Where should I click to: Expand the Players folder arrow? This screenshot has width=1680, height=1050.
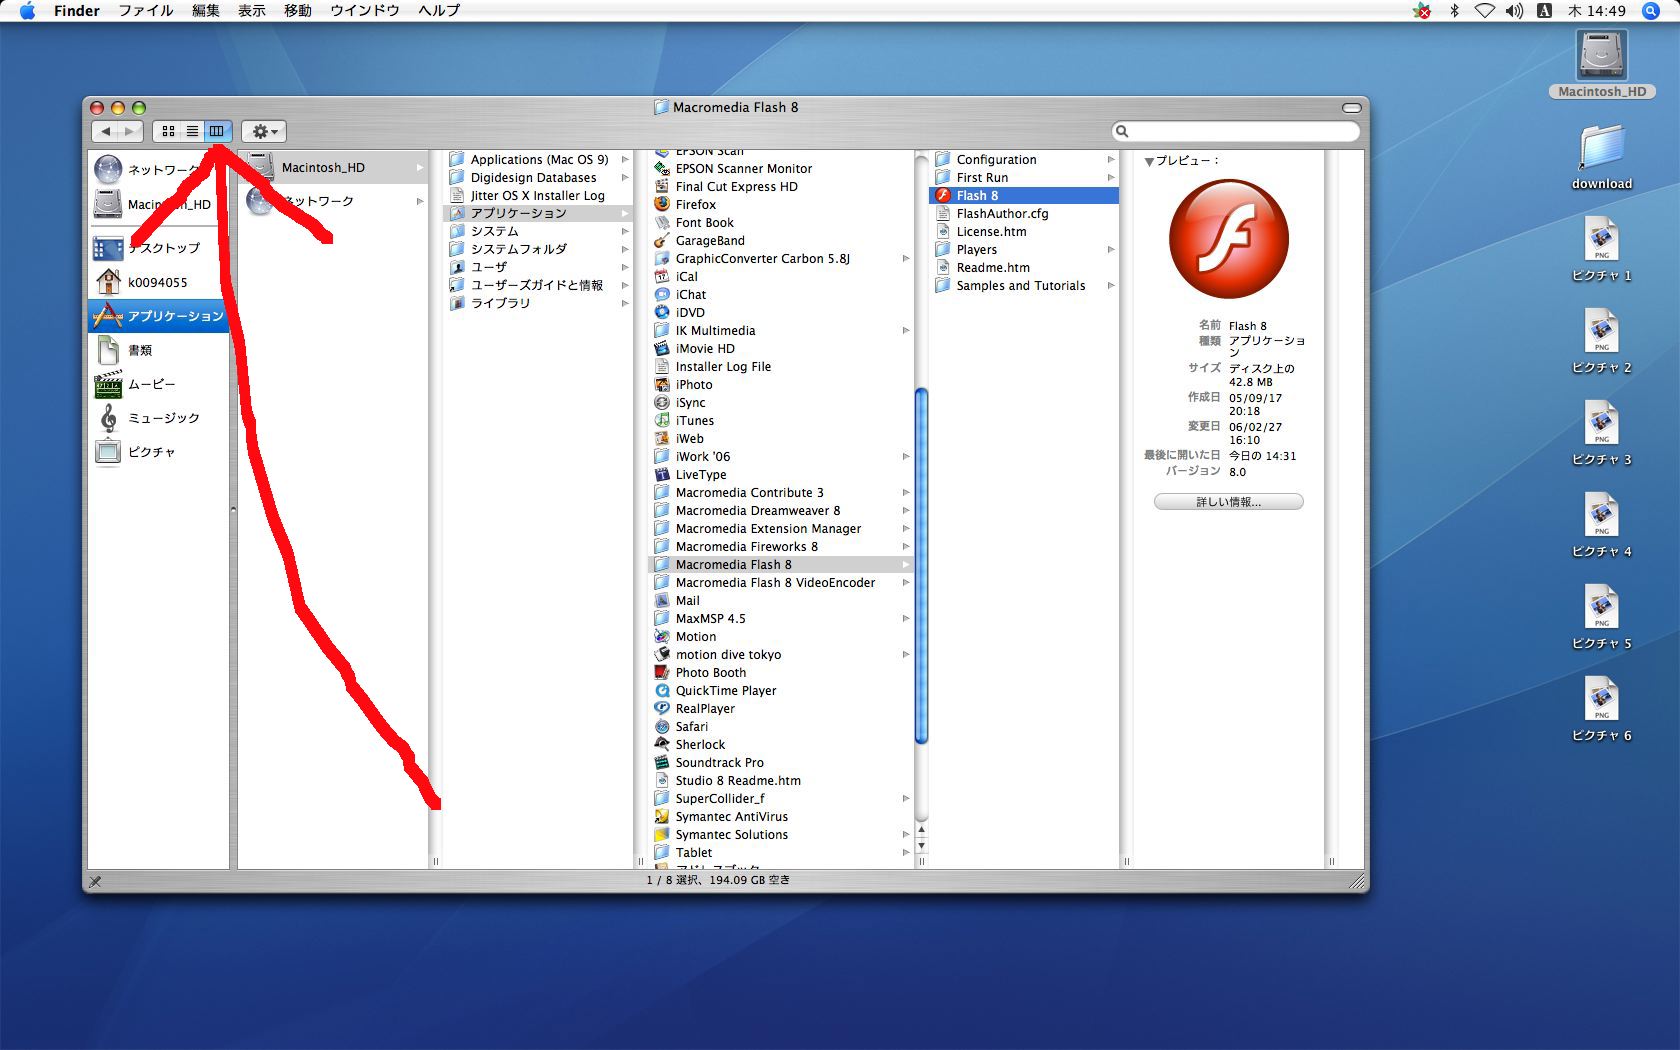click(1110, 249)
